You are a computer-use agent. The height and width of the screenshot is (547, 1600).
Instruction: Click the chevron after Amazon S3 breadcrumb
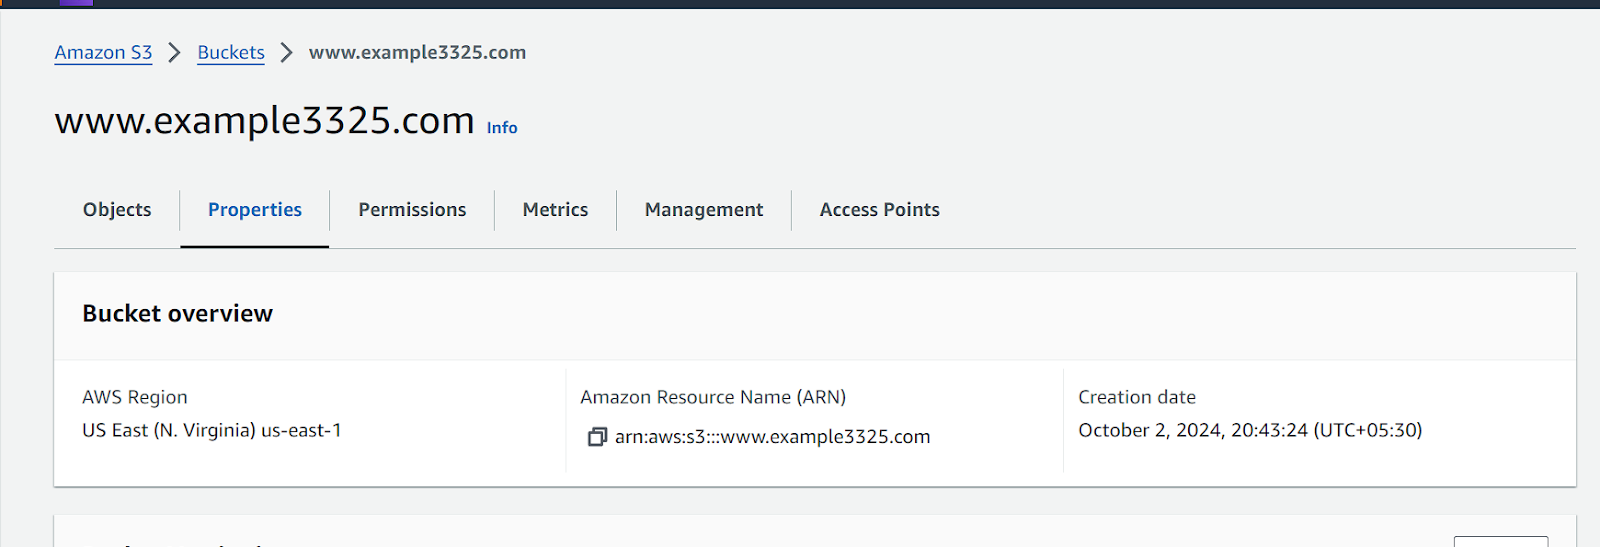175,53
